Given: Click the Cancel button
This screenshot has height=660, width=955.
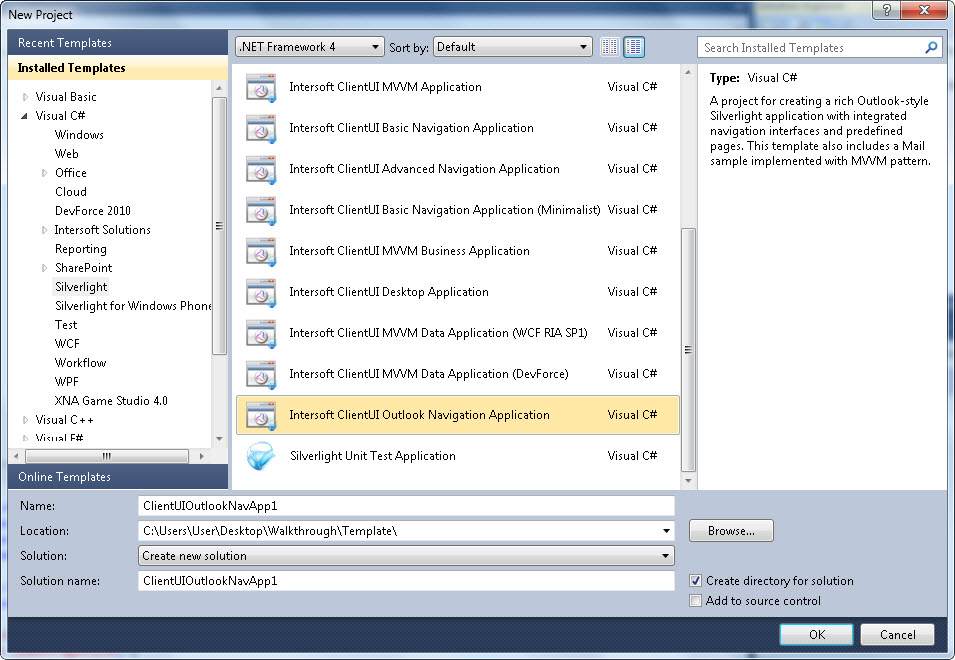Looking at the screenshot, I should tap(897, 634).
